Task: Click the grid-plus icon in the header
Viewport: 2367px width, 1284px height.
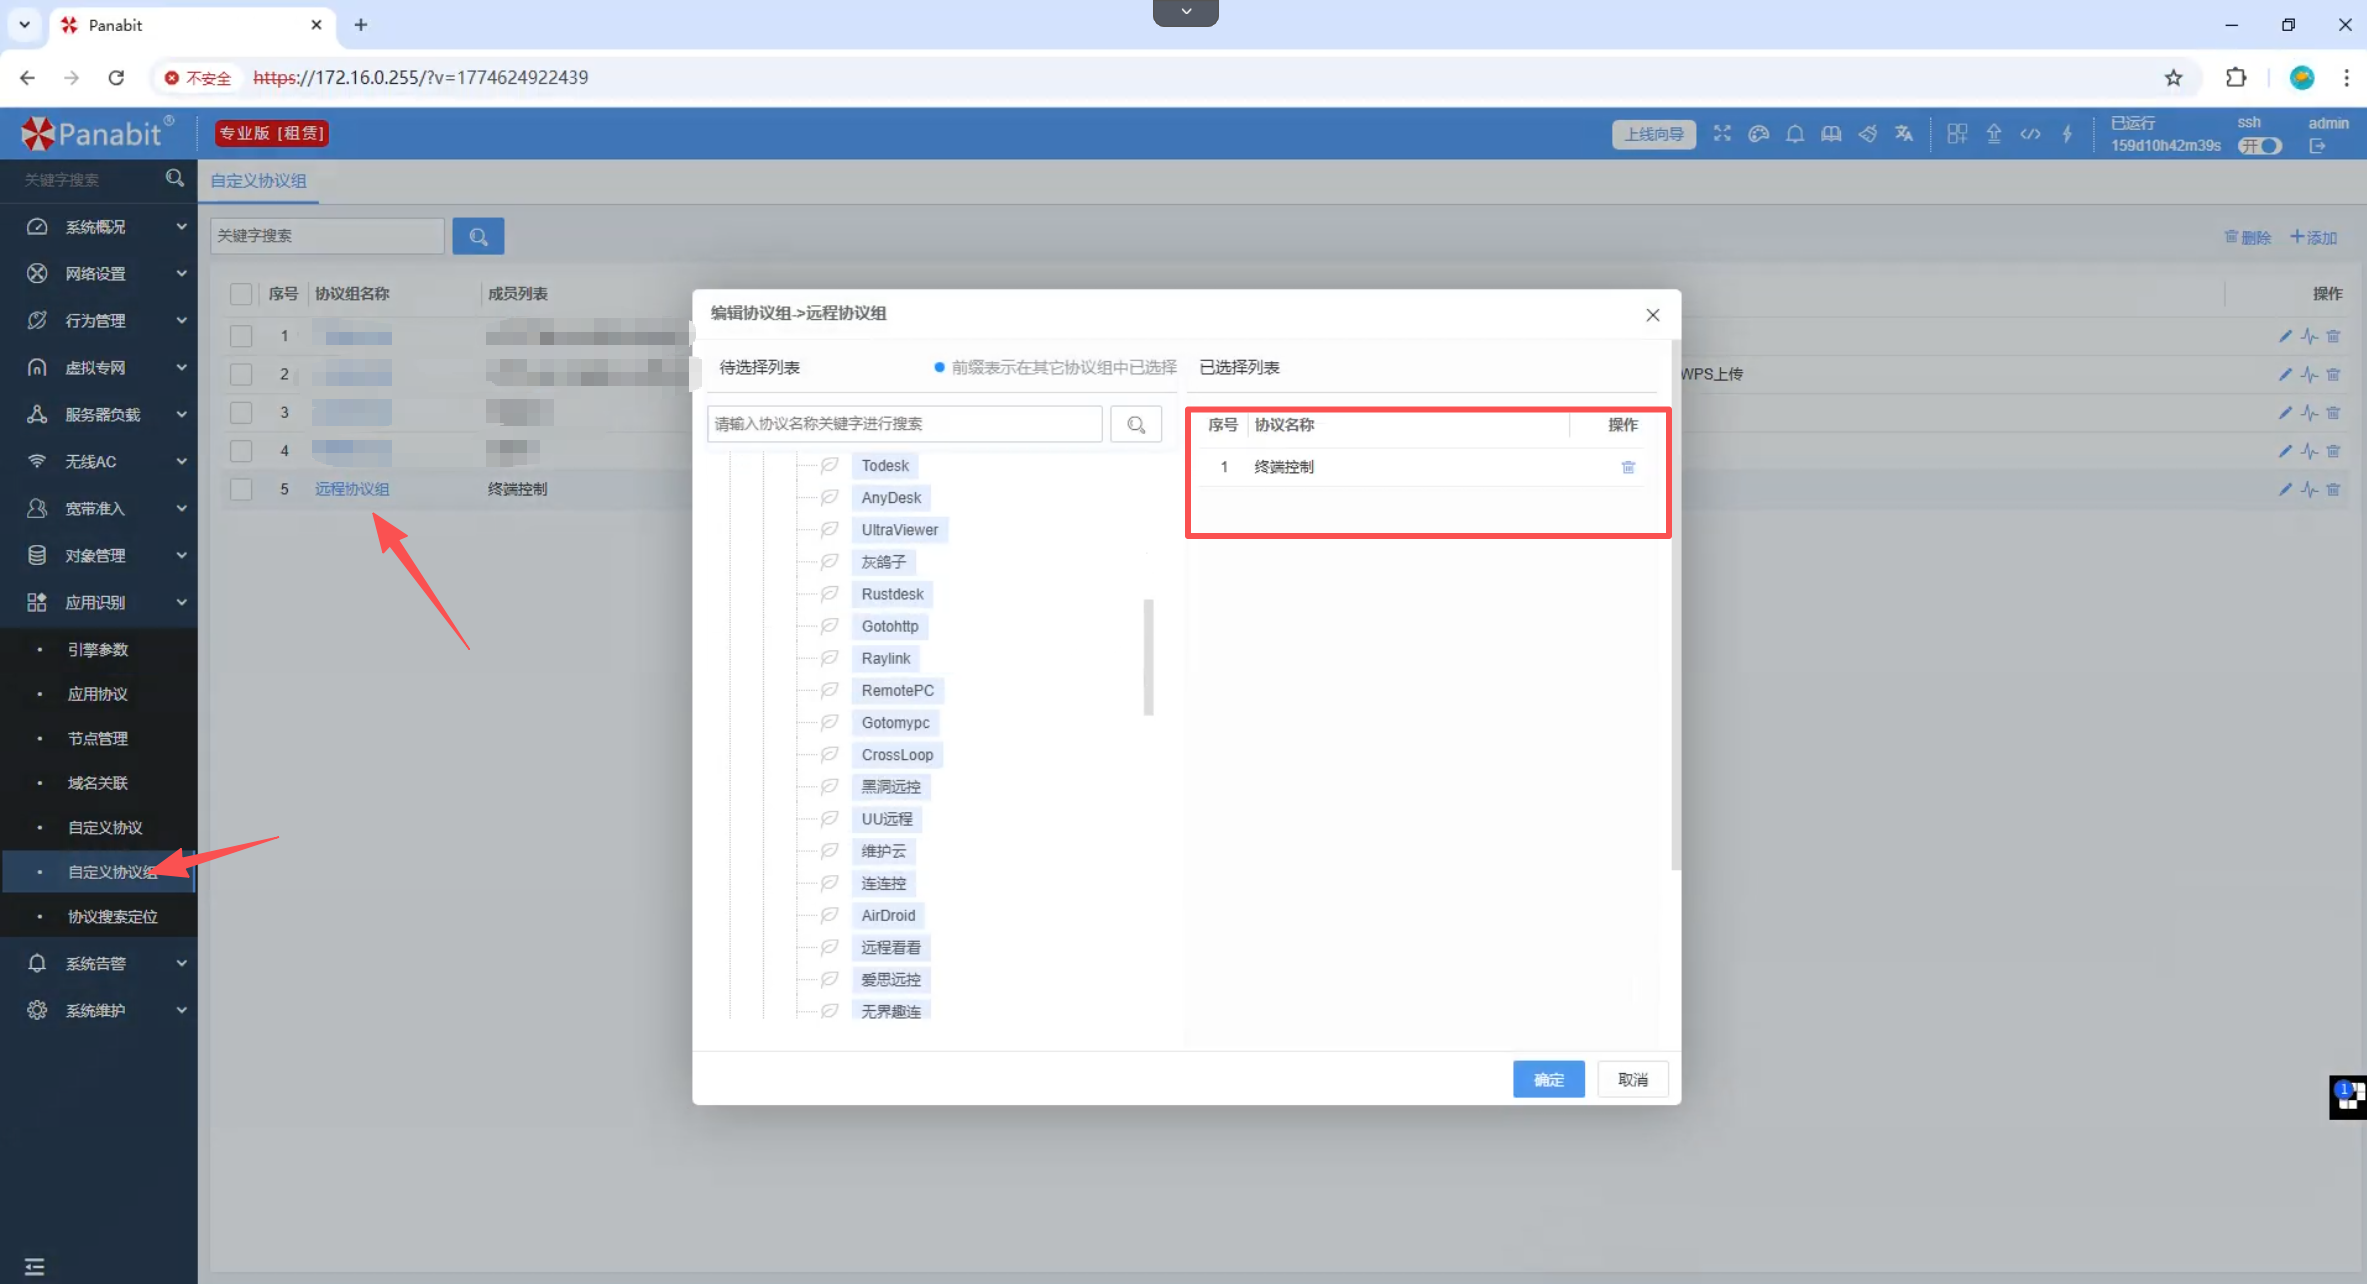Action: point(1957,134)
